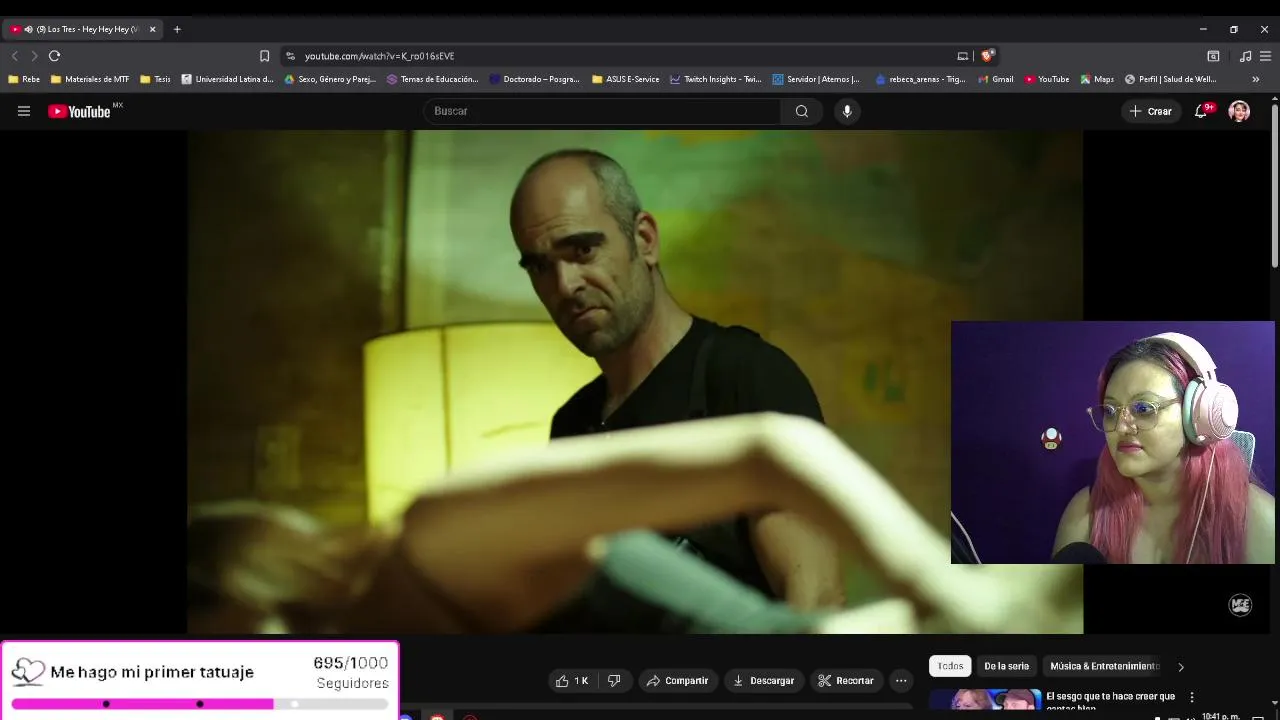Open options for 'El sesgo' suggested video
This screenshot has height=720, width=1280.
pos(1191,697)
